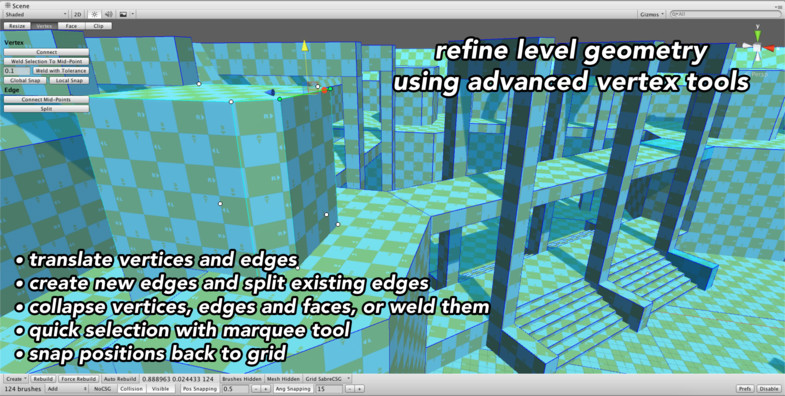Open Scene tab options menu icon
Viewport: 785px width, 396px height.
point(778,6)
